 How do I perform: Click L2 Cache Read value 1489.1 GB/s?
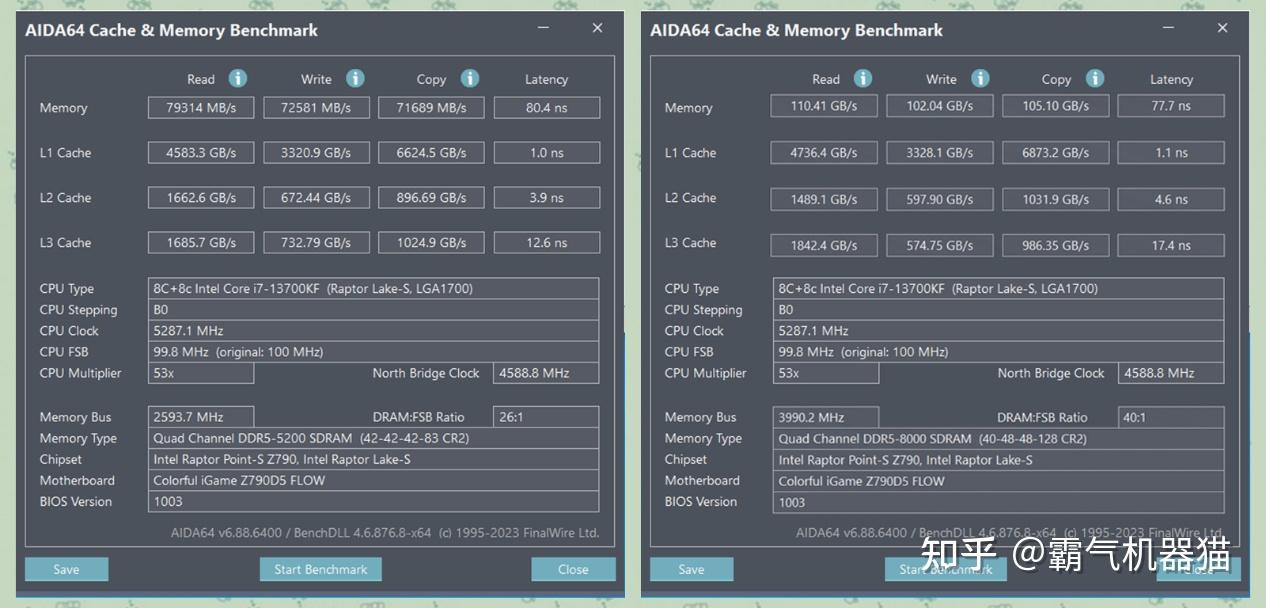pyautogui.click(x=825, y=199)
